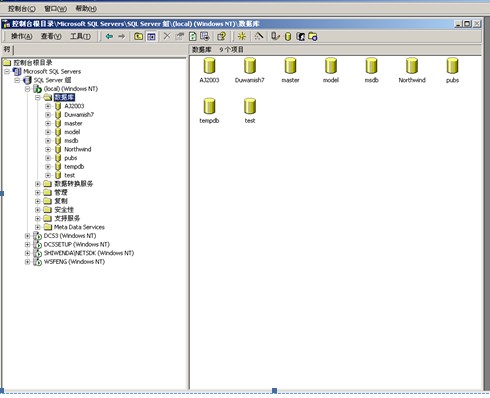The image size is (490, 398).
Task: Select the Northwind database icon in right pane
Action: (412, 66)
